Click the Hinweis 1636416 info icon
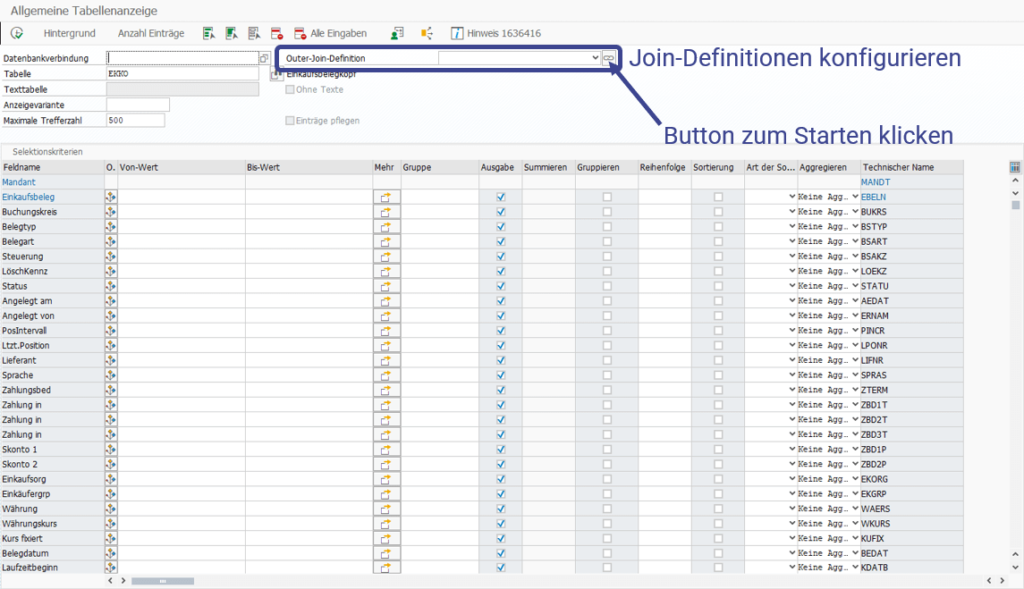This screenshot has height=589, width=1024. pos(459,33)
